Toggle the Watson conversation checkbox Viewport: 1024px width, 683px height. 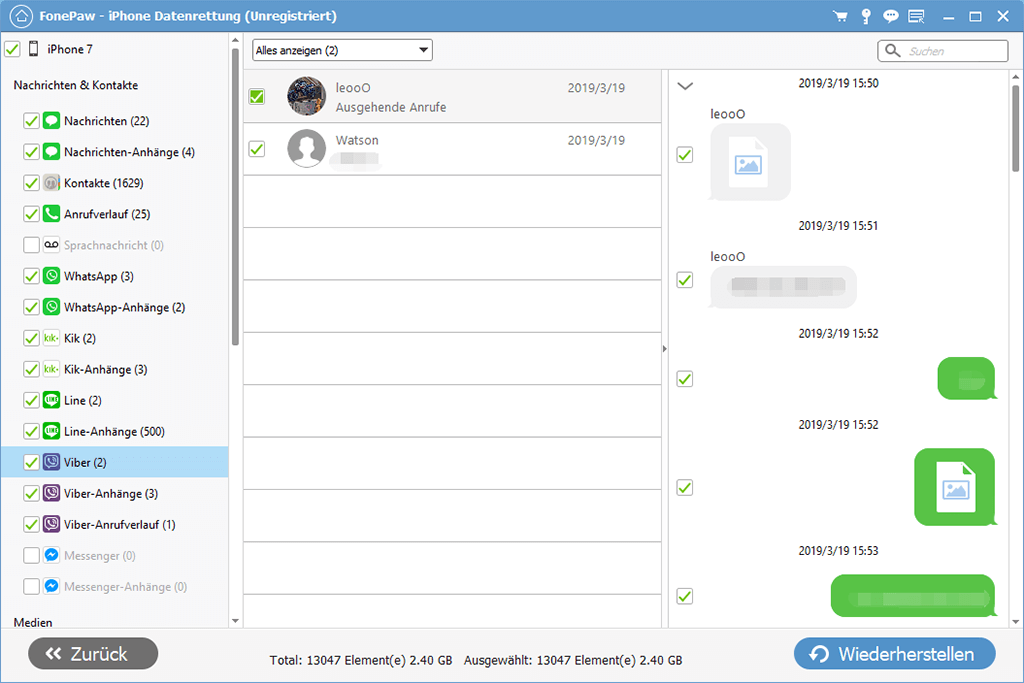[x=257, y=149]
